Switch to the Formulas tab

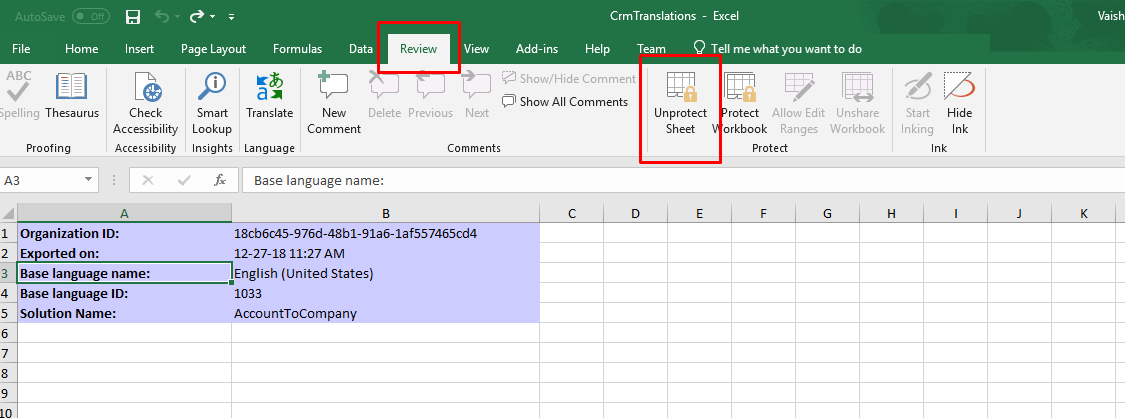(297, 49)
